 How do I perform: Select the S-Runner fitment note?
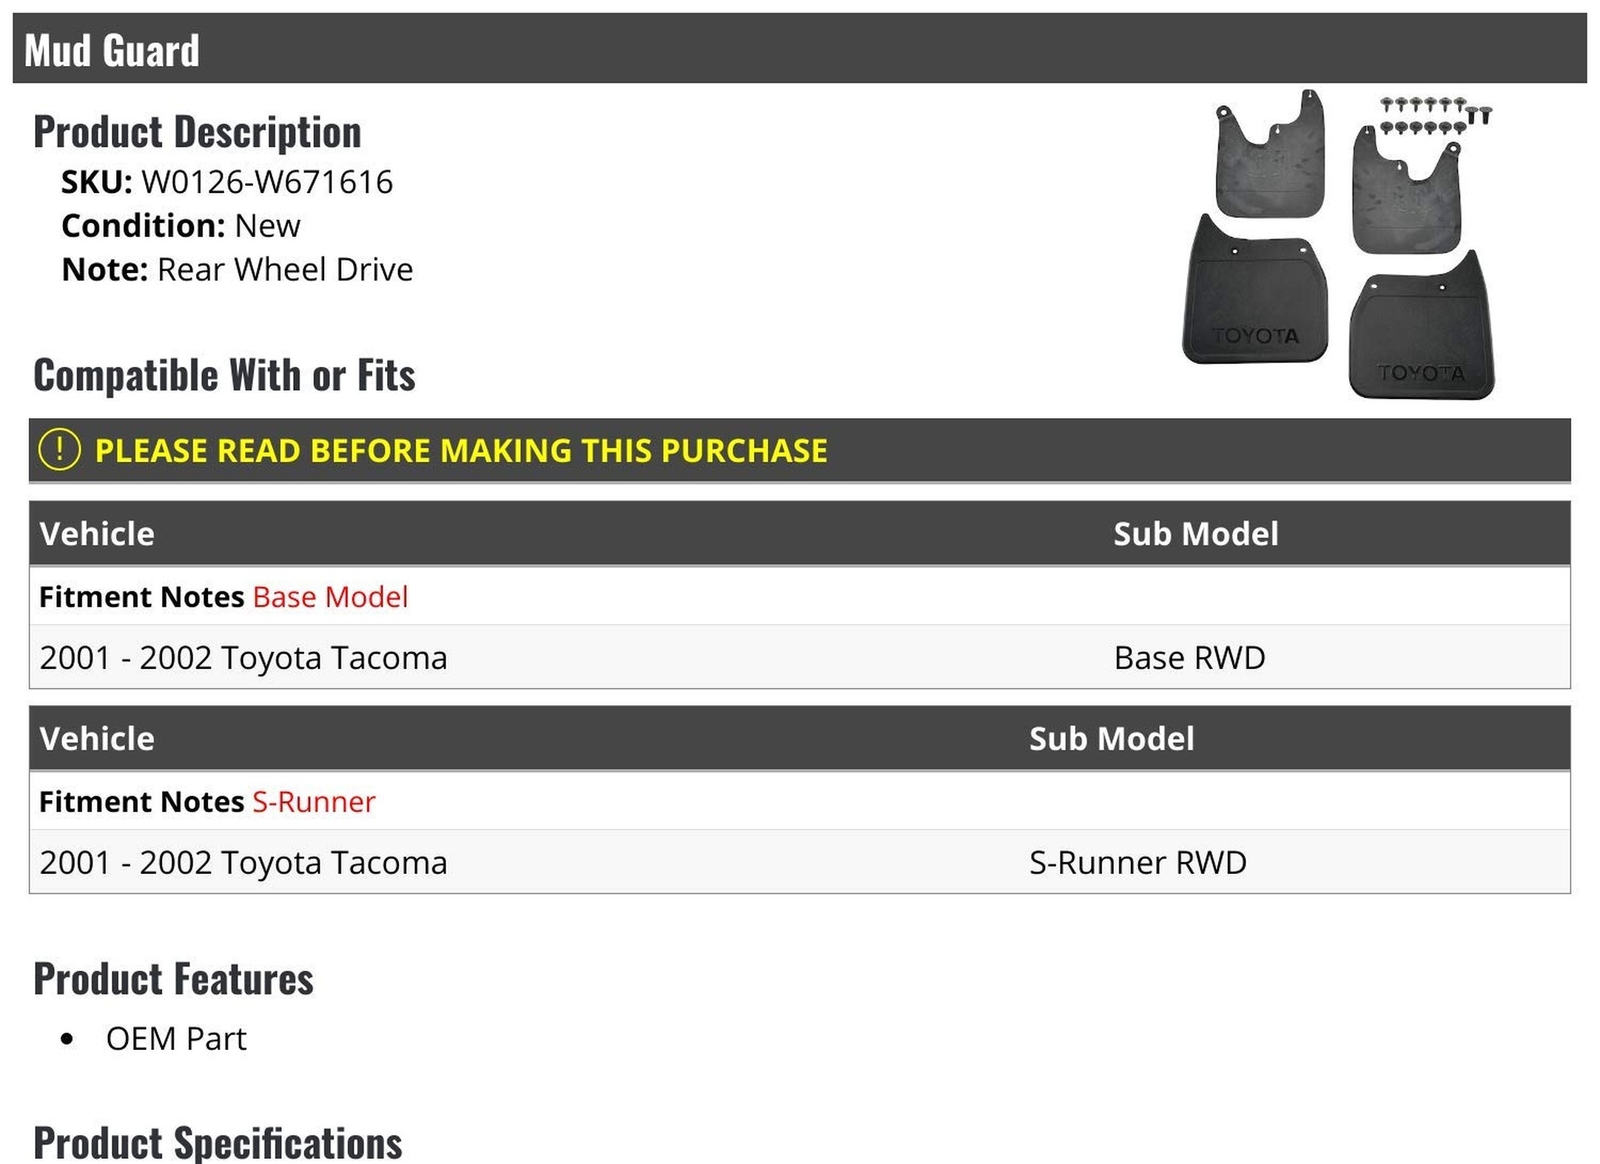point(314,802)
